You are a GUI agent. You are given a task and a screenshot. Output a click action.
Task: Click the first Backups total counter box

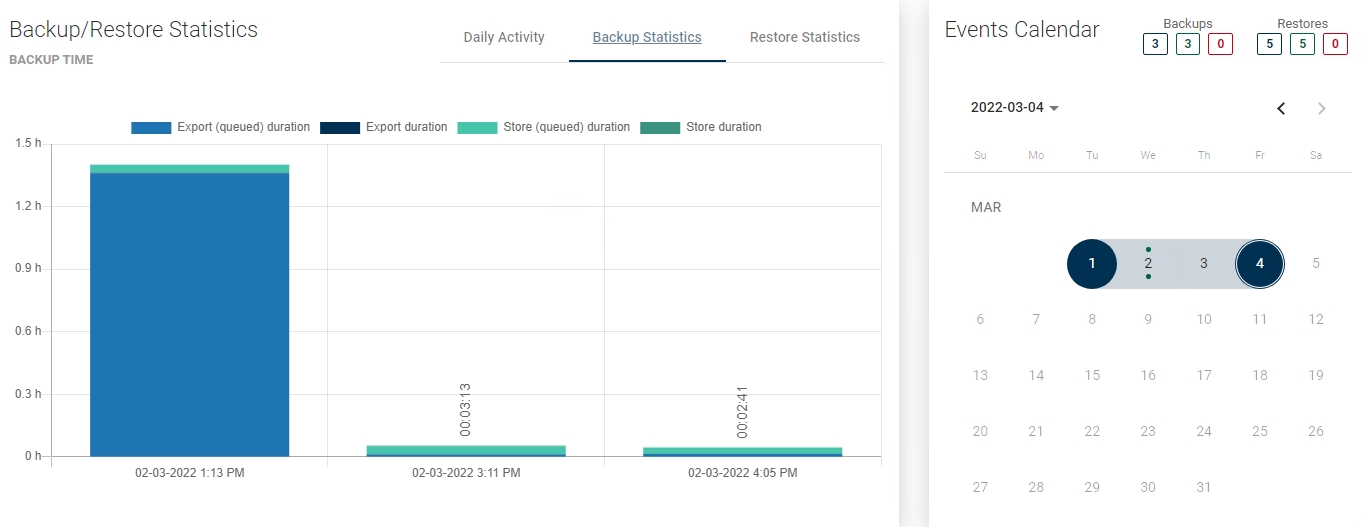click(1156, 44)
